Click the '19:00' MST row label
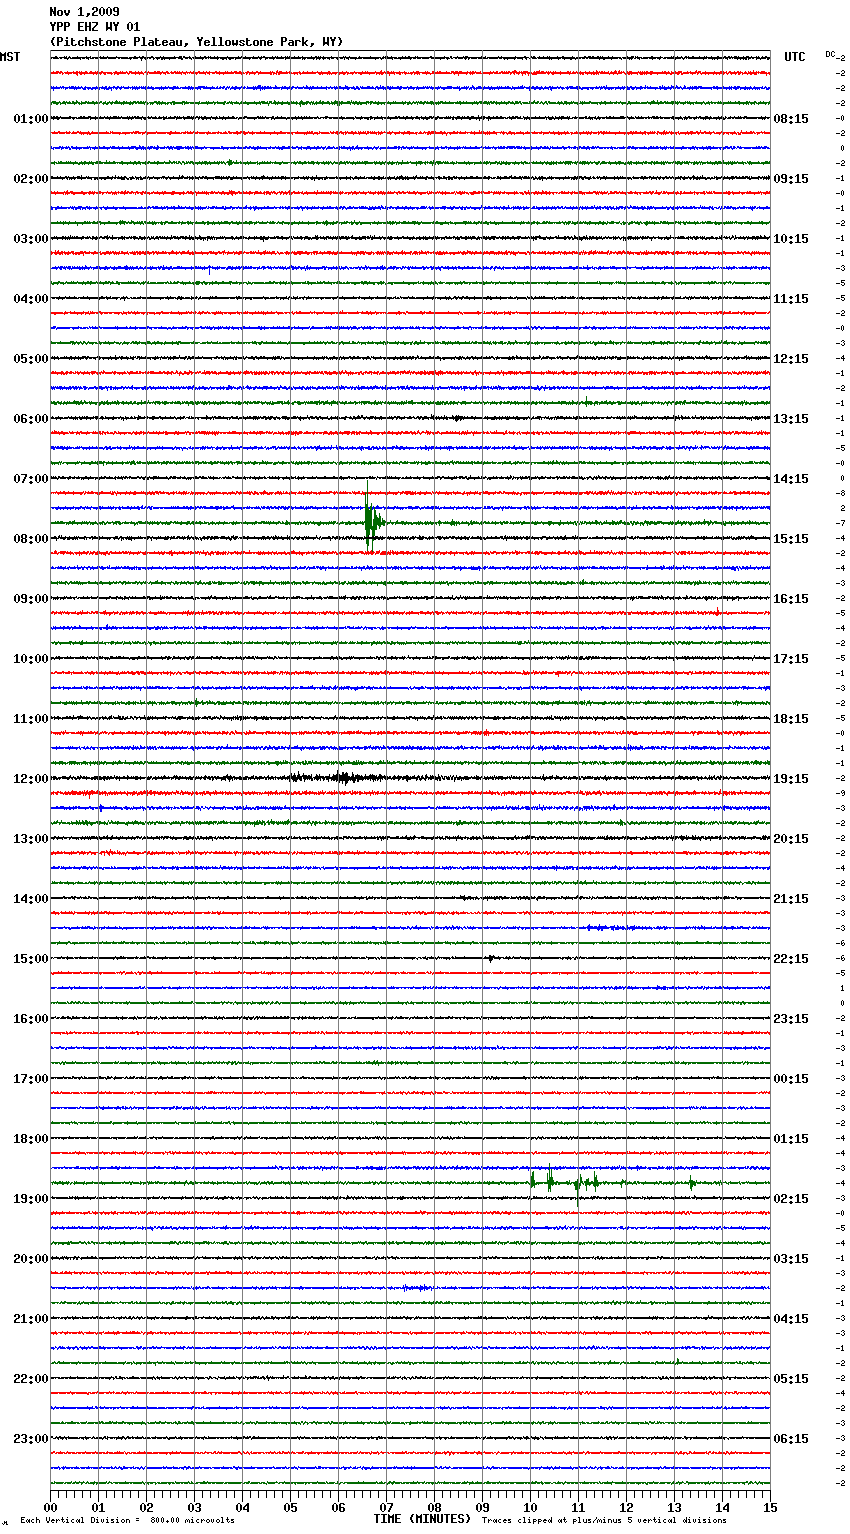The image size is (850, 1534). tap(30, 1199)
